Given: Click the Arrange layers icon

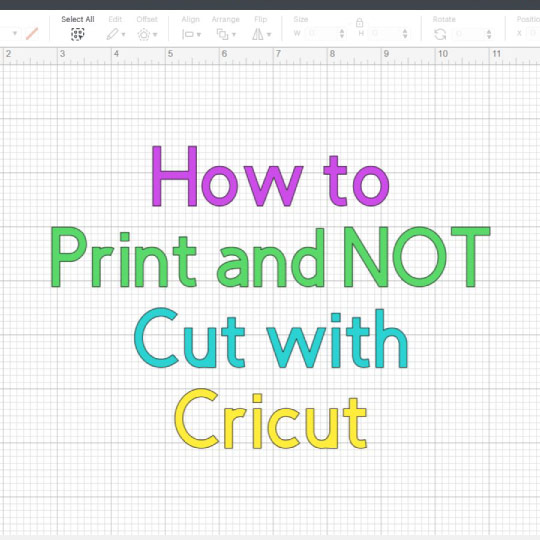Looking at the screenshot, I should 222,34.
